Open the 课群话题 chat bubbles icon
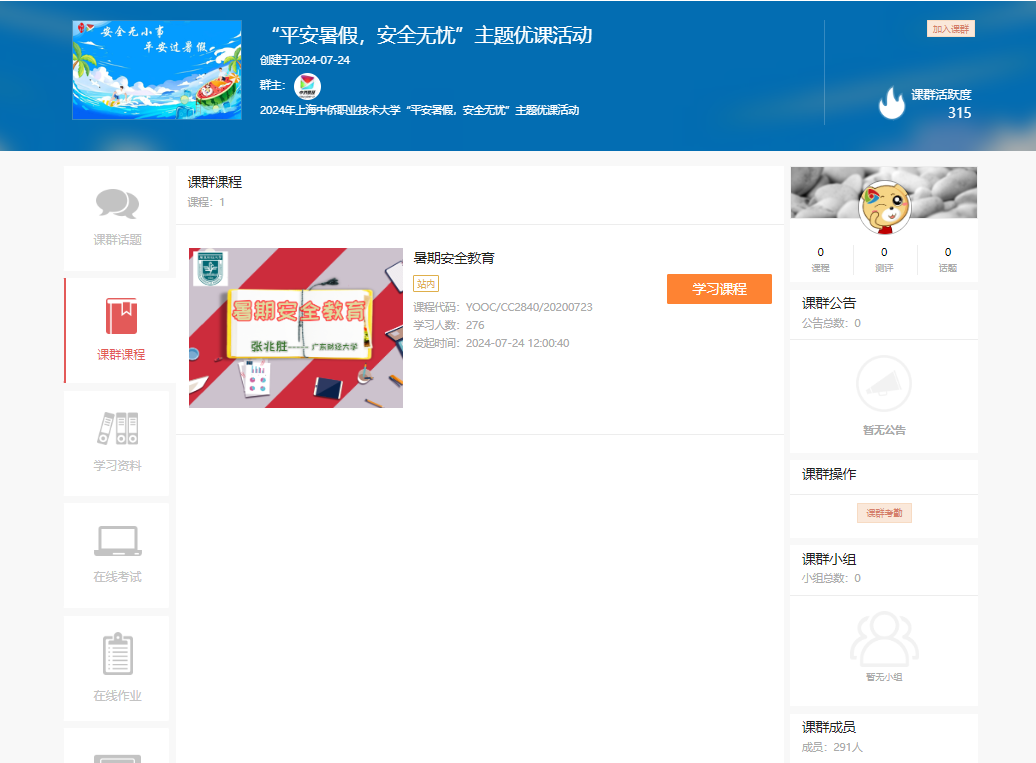The image size is (1036, 763). point(118,203)
